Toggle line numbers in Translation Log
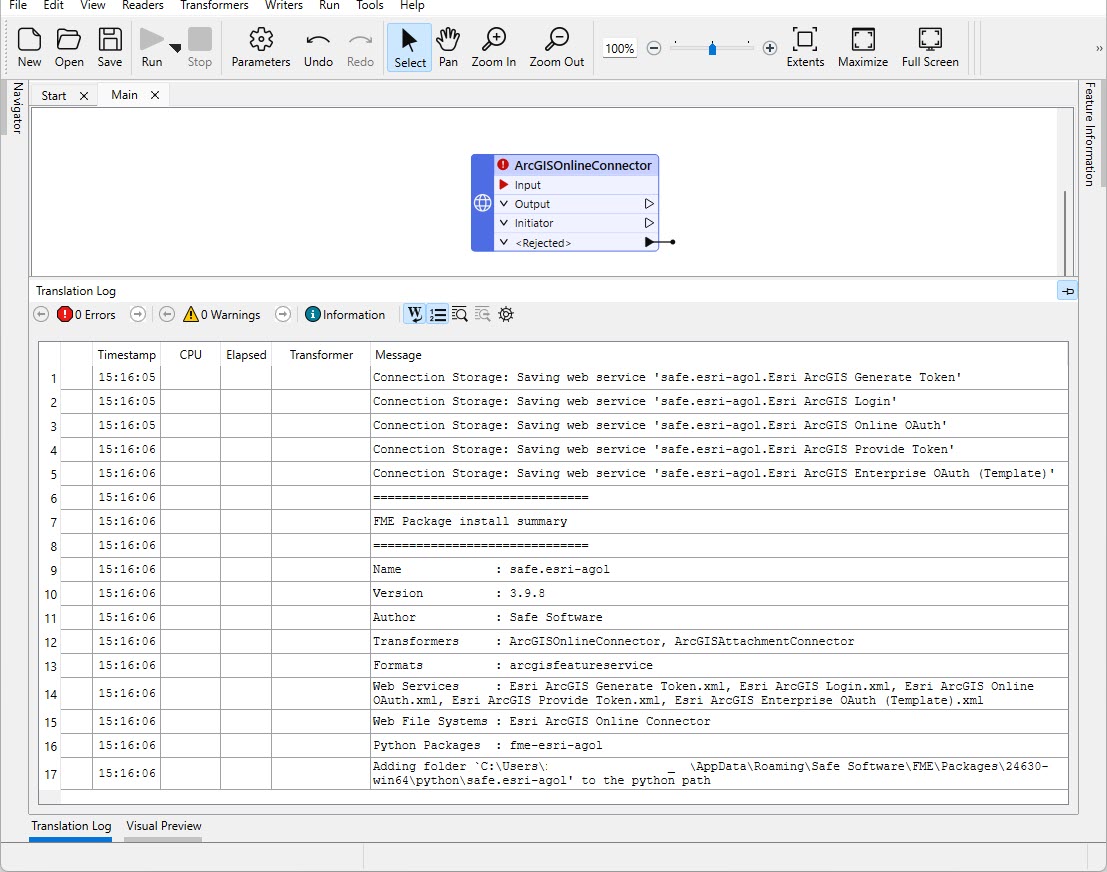Screen dimensions: 1107x872 coord(438,314)
